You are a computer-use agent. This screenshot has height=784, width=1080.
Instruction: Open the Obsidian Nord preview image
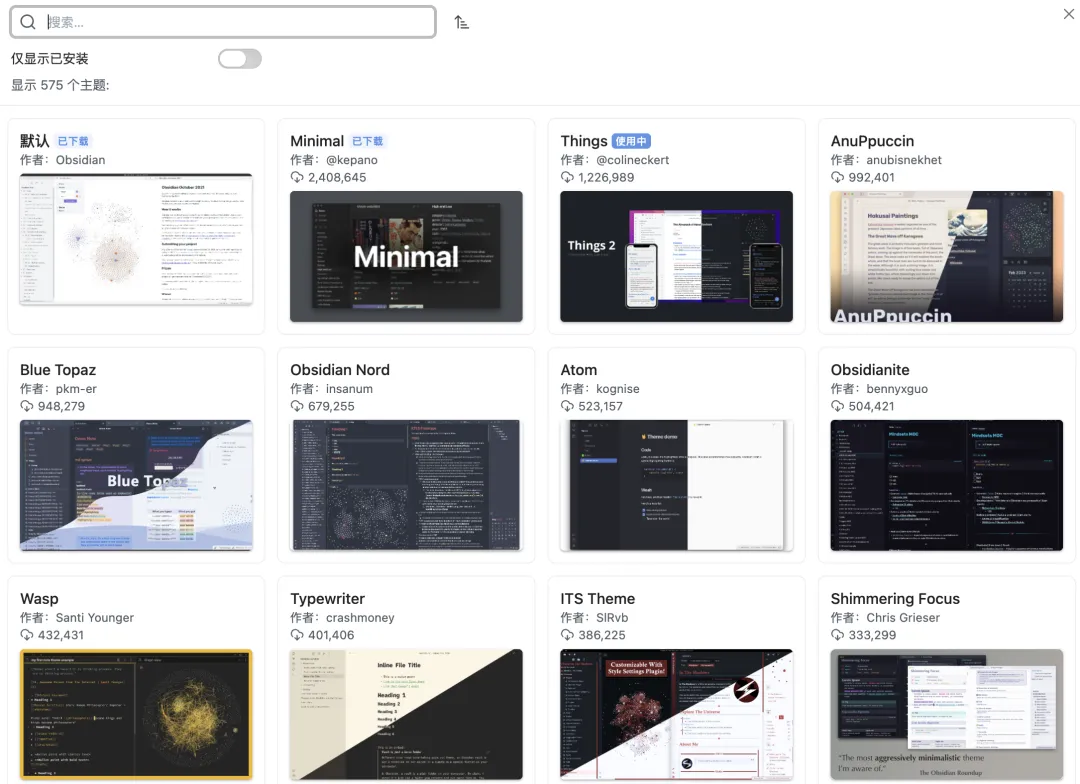[x=406, y=485]
